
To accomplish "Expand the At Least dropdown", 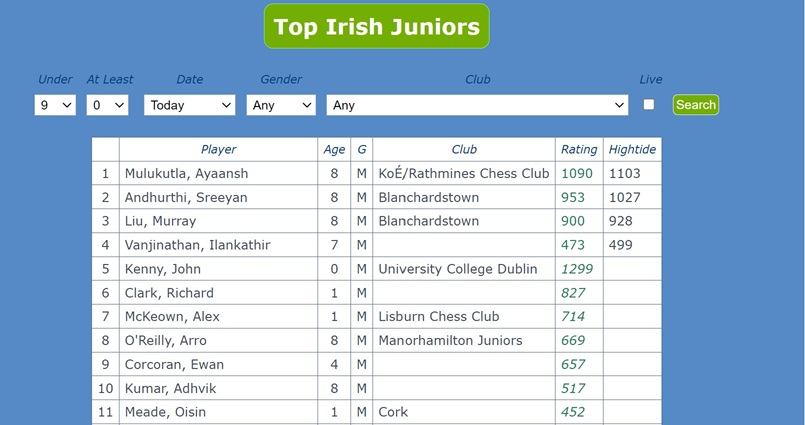I will (x=107, y=105).
